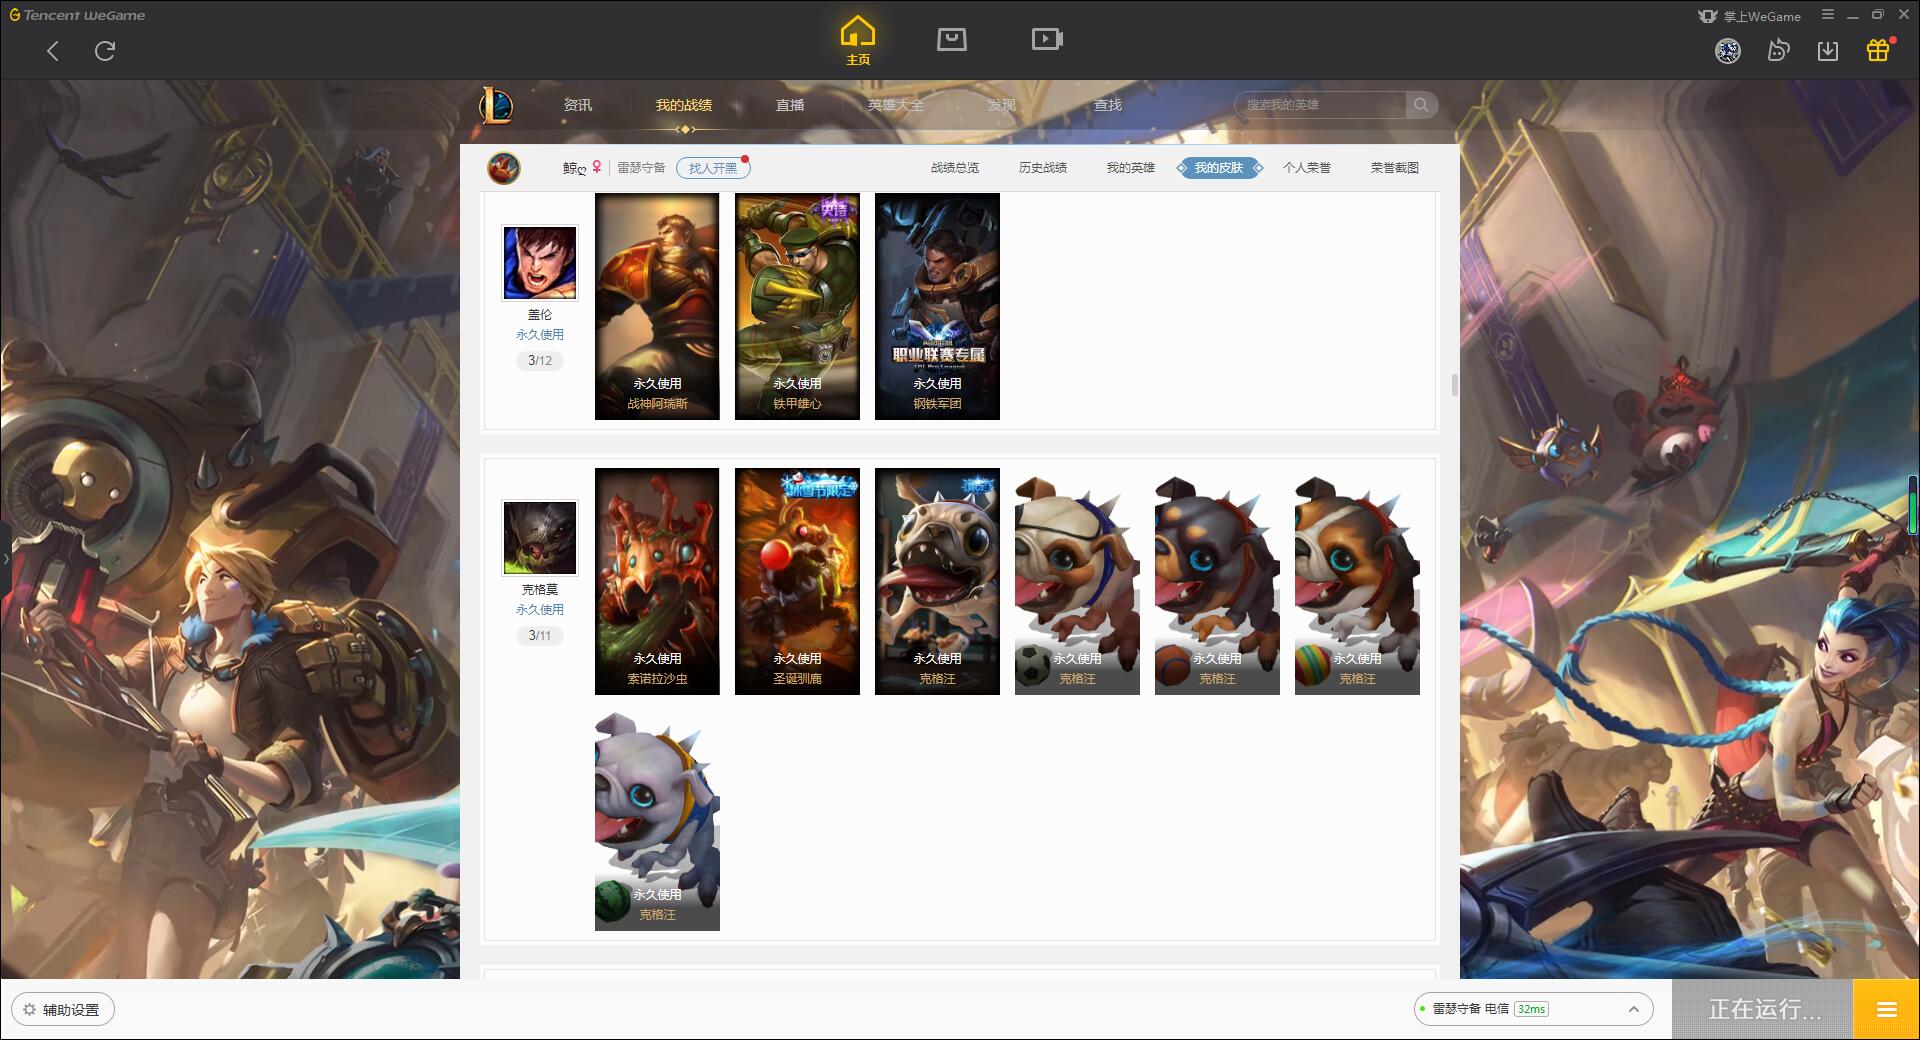Click the 克格莫 champion portrait

click(540, 538)
